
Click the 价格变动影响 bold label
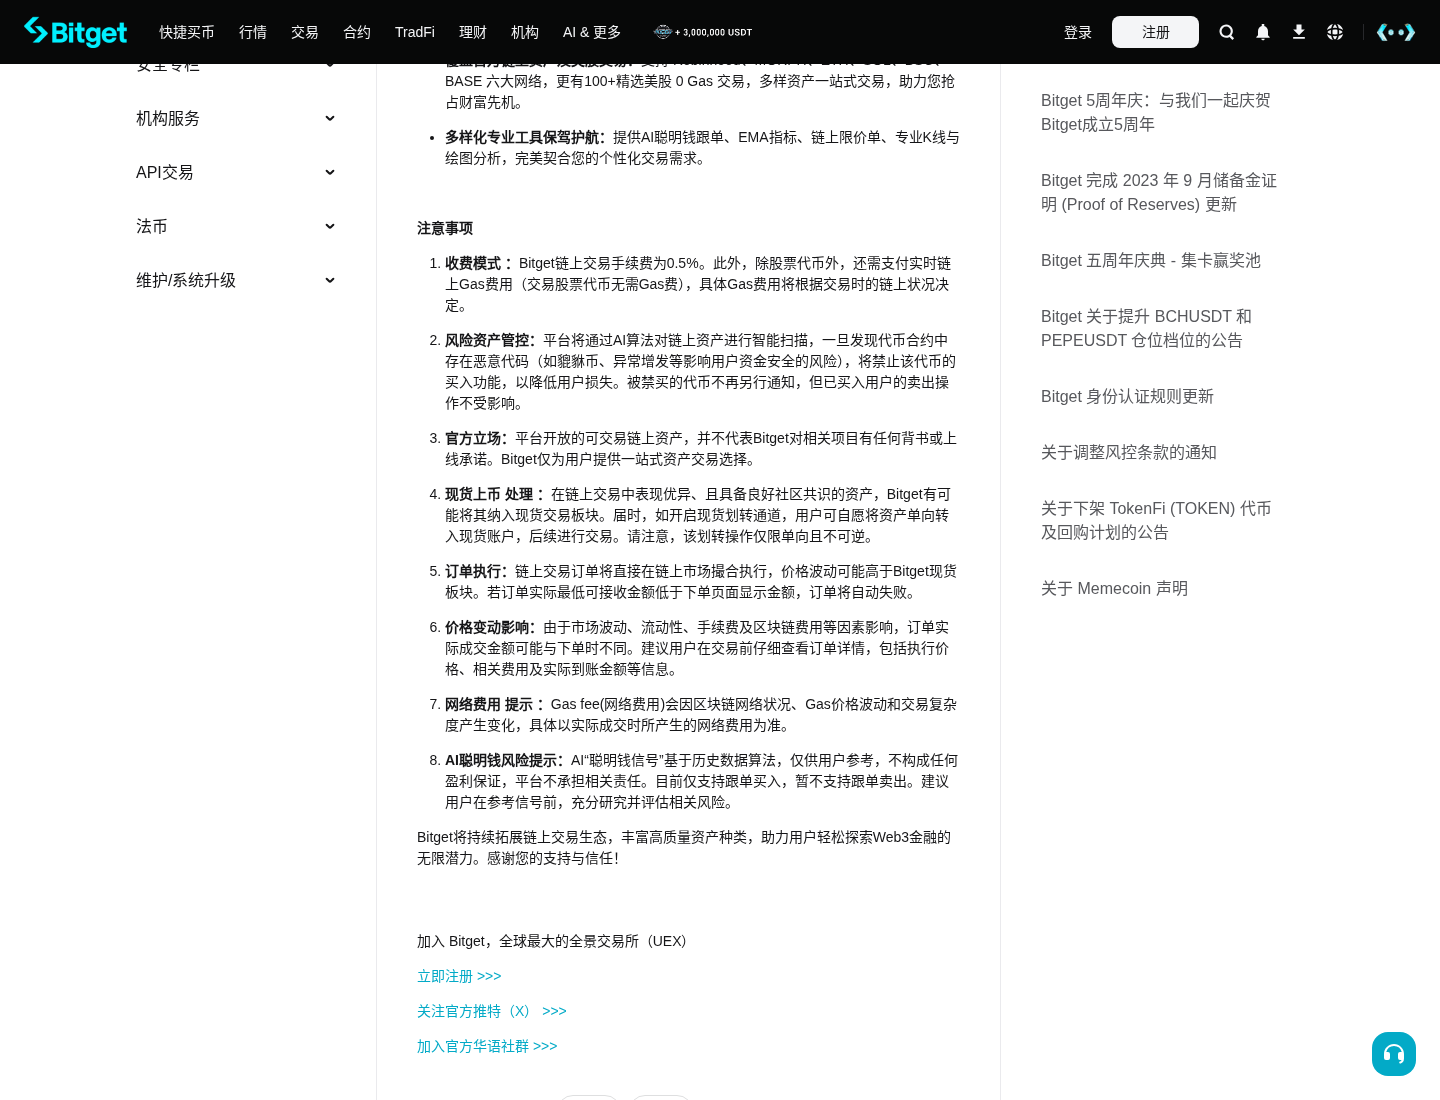pyautogui.click(x=491, y=627)
